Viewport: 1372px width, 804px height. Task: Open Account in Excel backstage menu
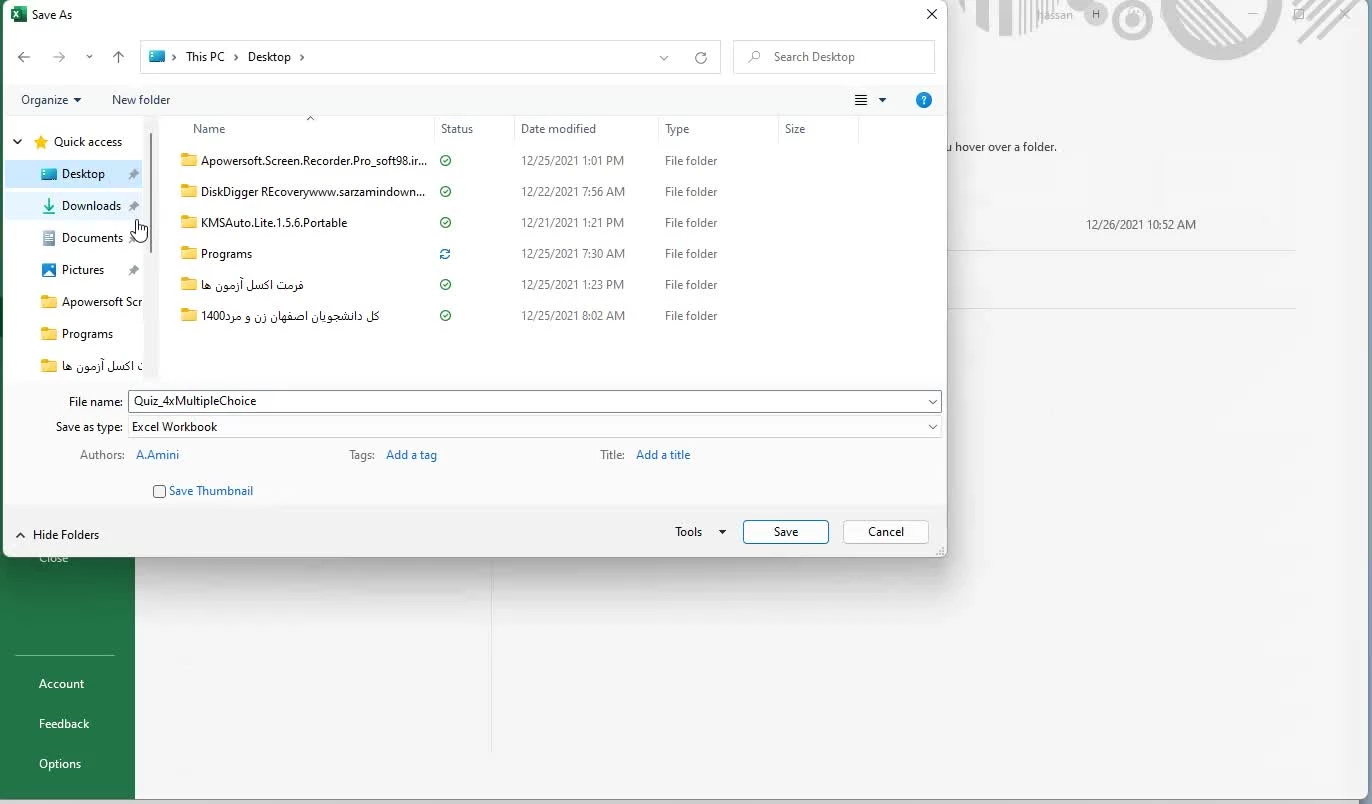[61, 684]
